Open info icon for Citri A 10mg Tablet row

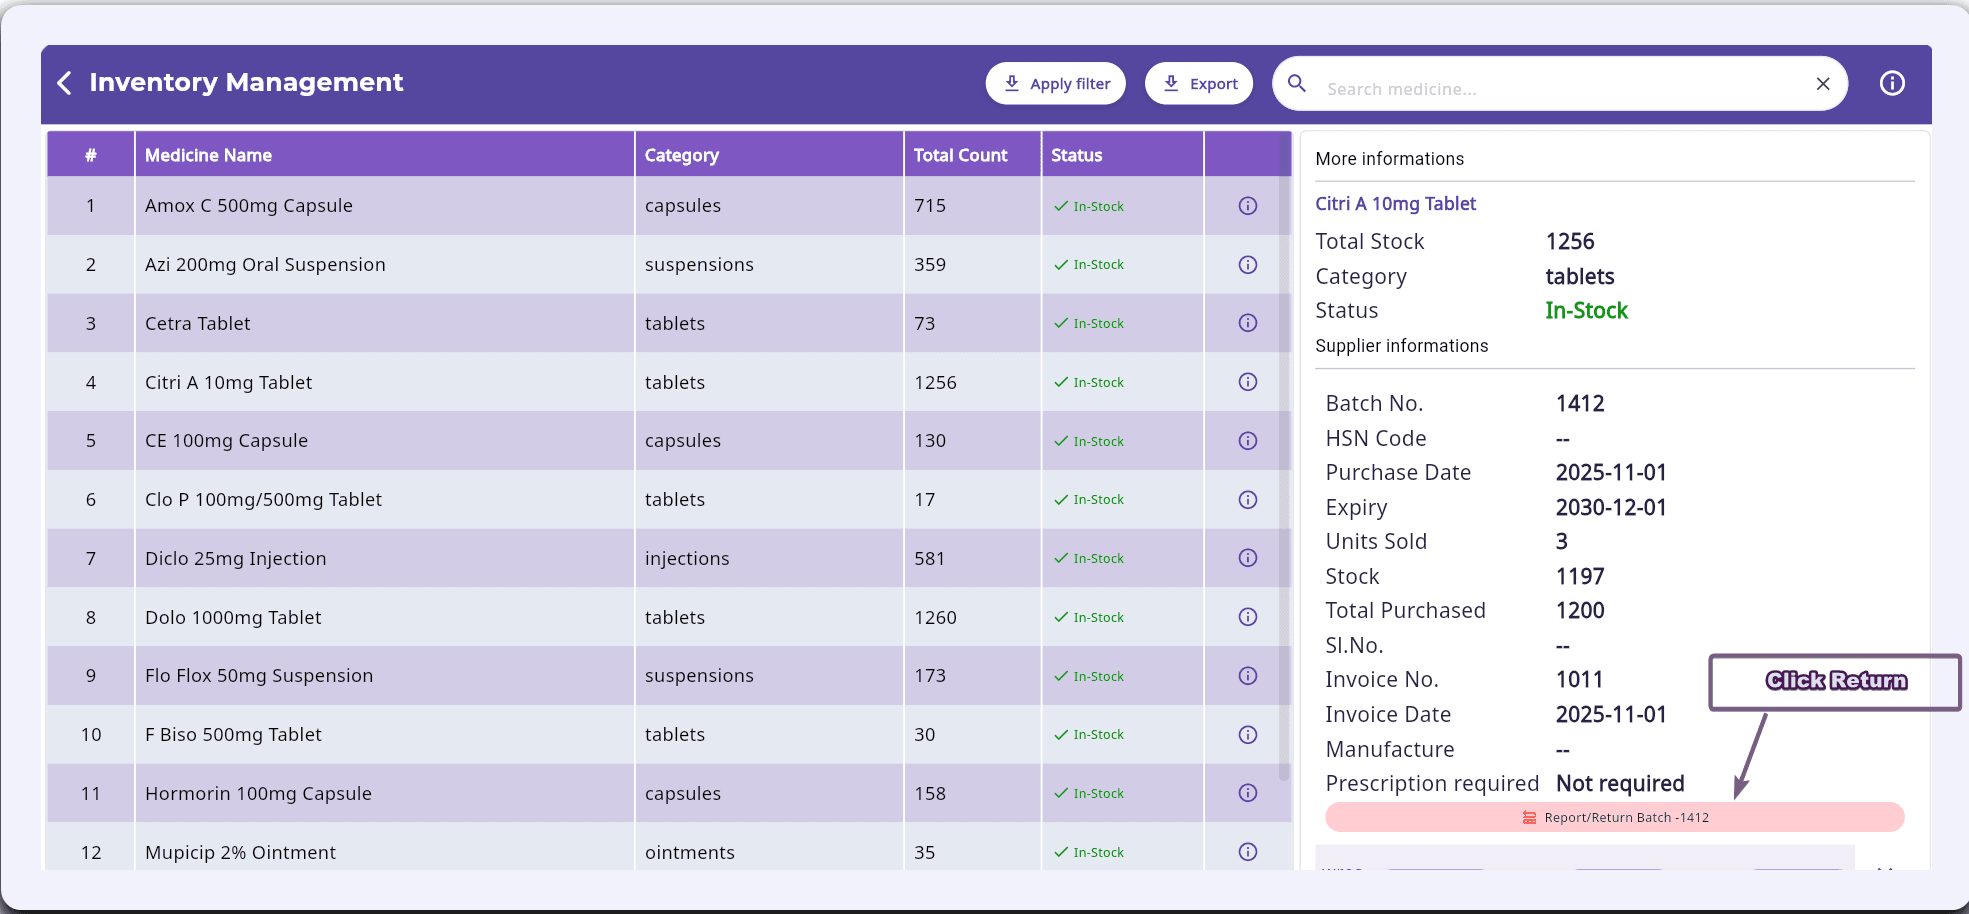pyautogui.click(x=1248, y=382)
